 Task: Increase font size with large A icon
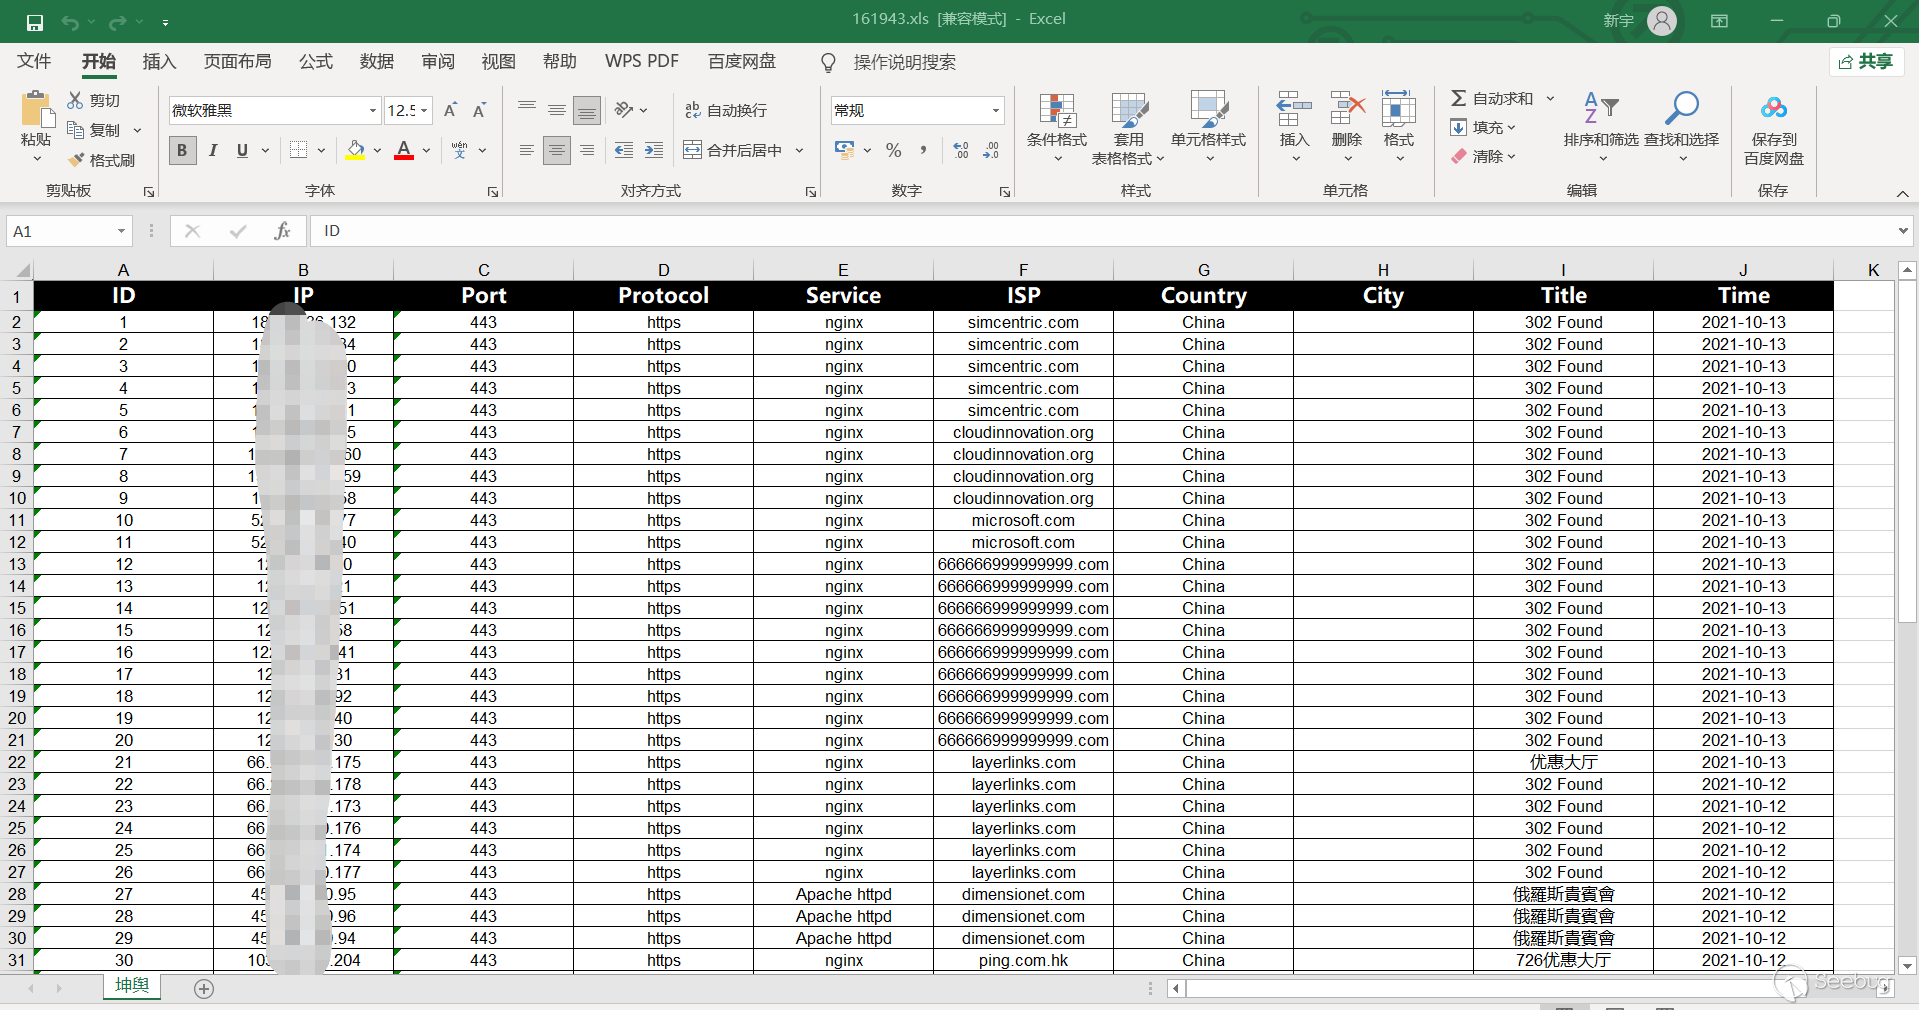pyautogui.click(x=450, y=110)
